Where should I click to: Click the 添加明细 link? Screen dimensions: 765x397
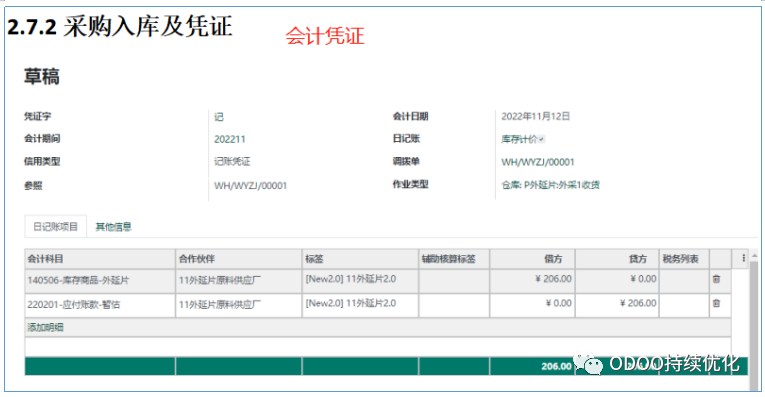coord(45,327)
